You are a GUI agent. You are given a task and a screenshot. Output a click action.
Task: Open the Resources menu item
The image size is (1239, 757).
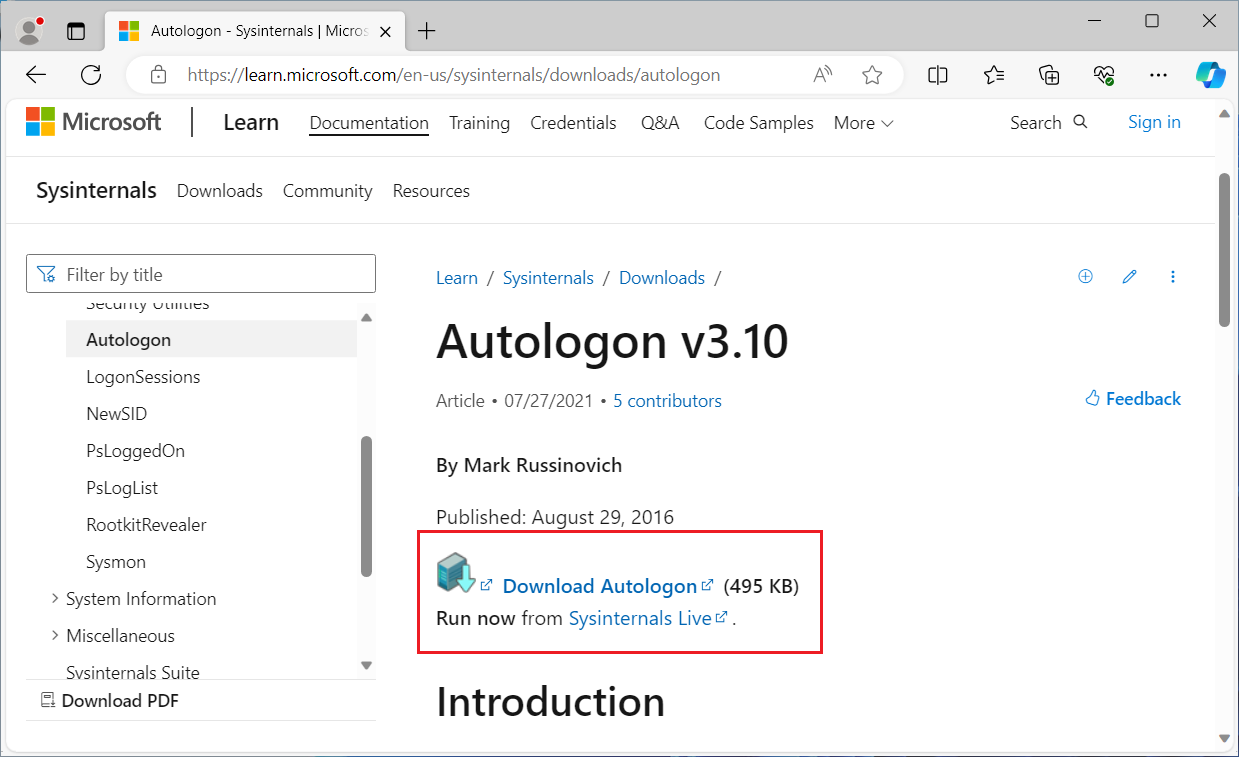pyautogui.click(x=431, y=191)
